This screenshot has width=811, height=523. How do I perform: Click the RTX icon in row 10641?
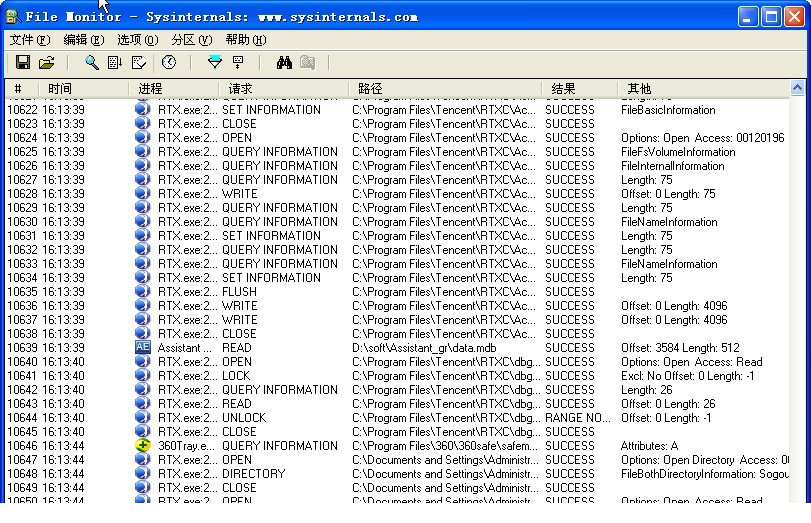[142, 375]
